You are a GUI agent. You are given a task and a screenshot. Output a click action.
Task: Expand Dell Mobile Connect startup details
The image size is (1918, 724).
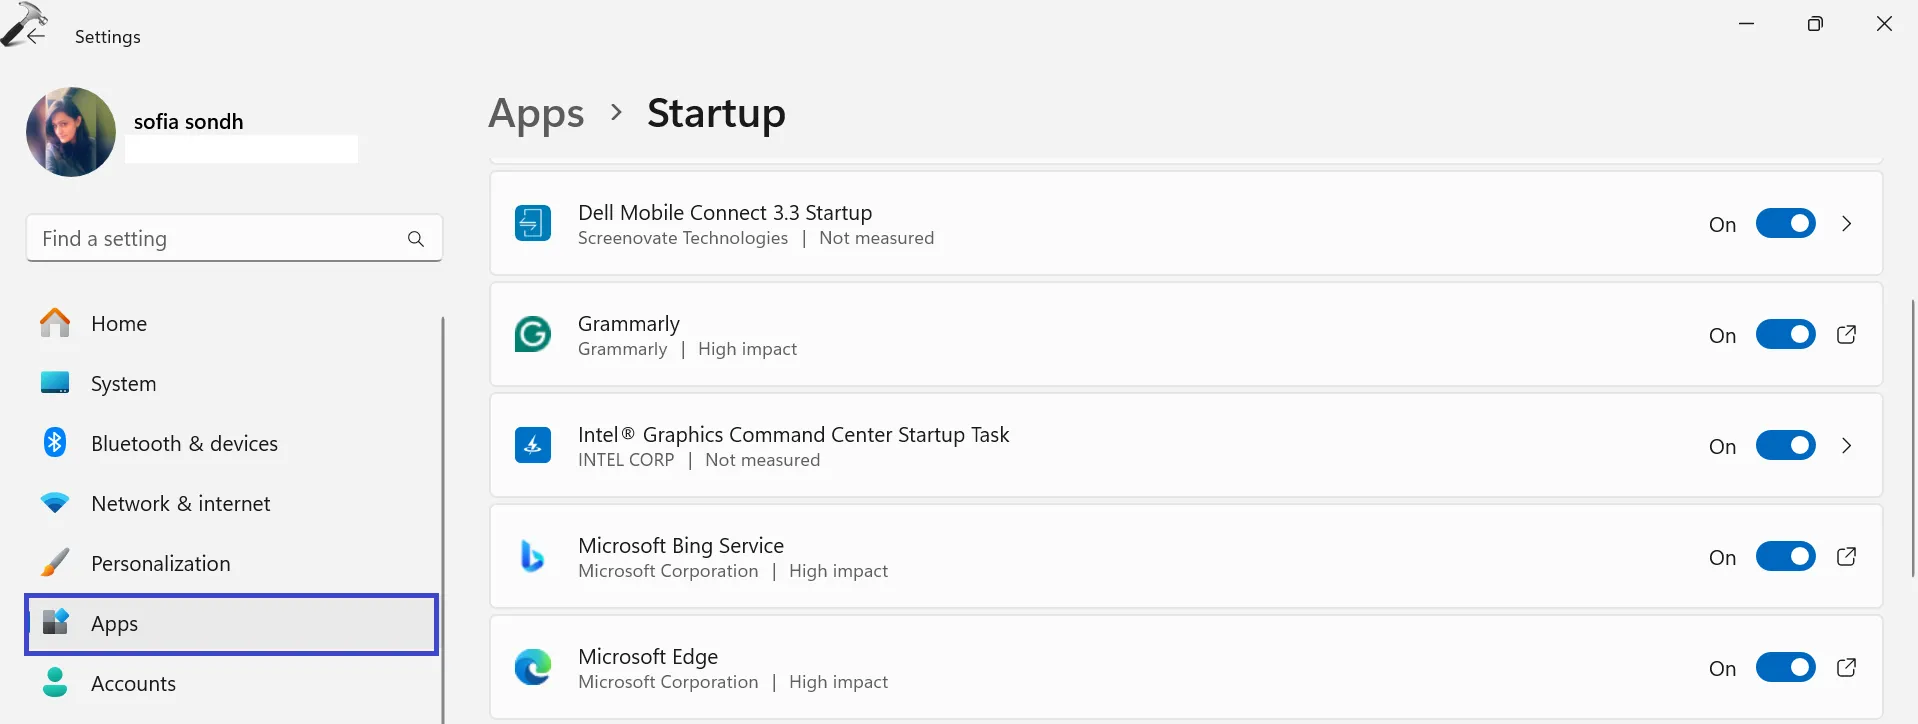pos(1846,224)
